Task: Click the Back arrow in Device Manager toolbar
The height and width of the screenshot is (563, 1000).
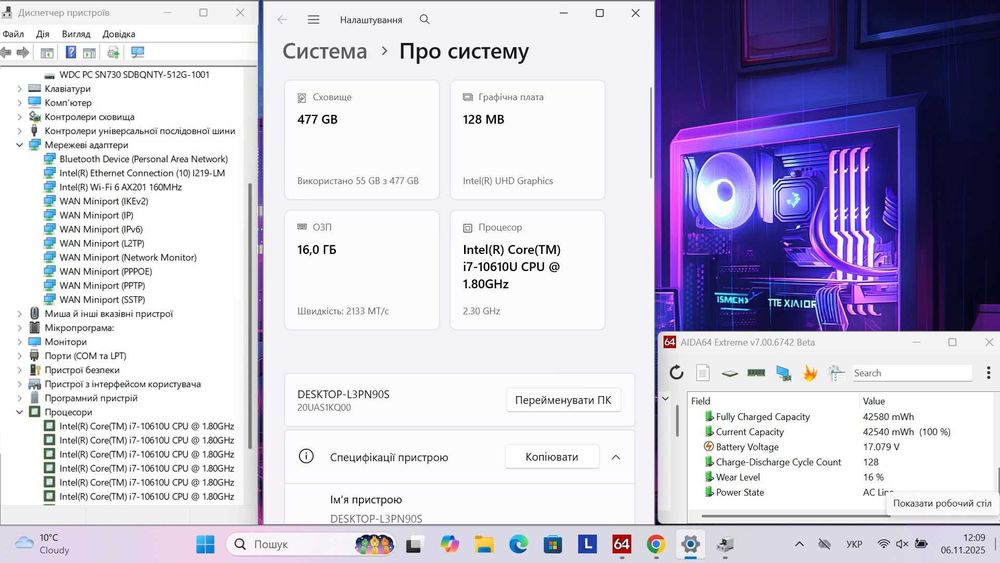Action: click(6, 52)
